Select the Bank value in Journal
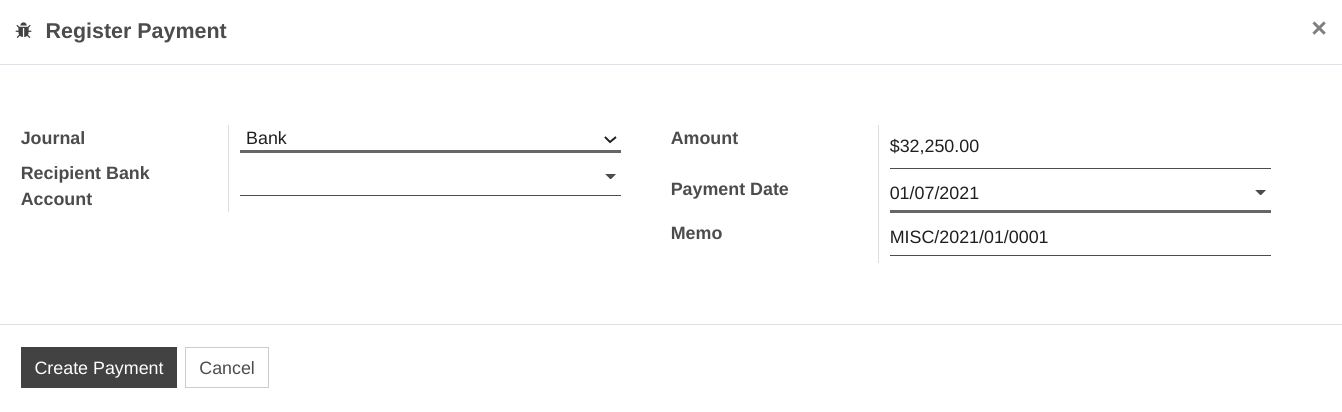The image size is (1342, 412). coord(266,138)
